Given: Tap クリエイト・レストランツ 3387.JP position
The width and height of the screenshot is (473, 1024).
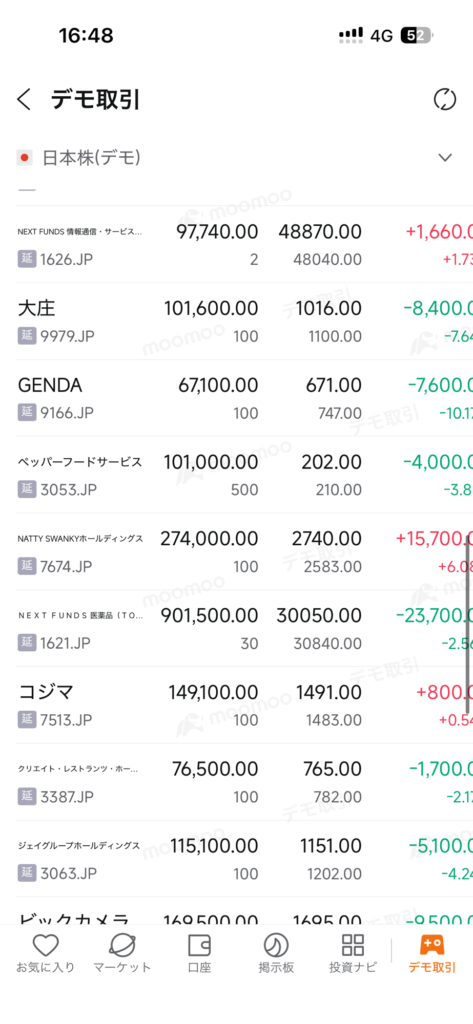Looking at the screenshot, I should [244, 782].
